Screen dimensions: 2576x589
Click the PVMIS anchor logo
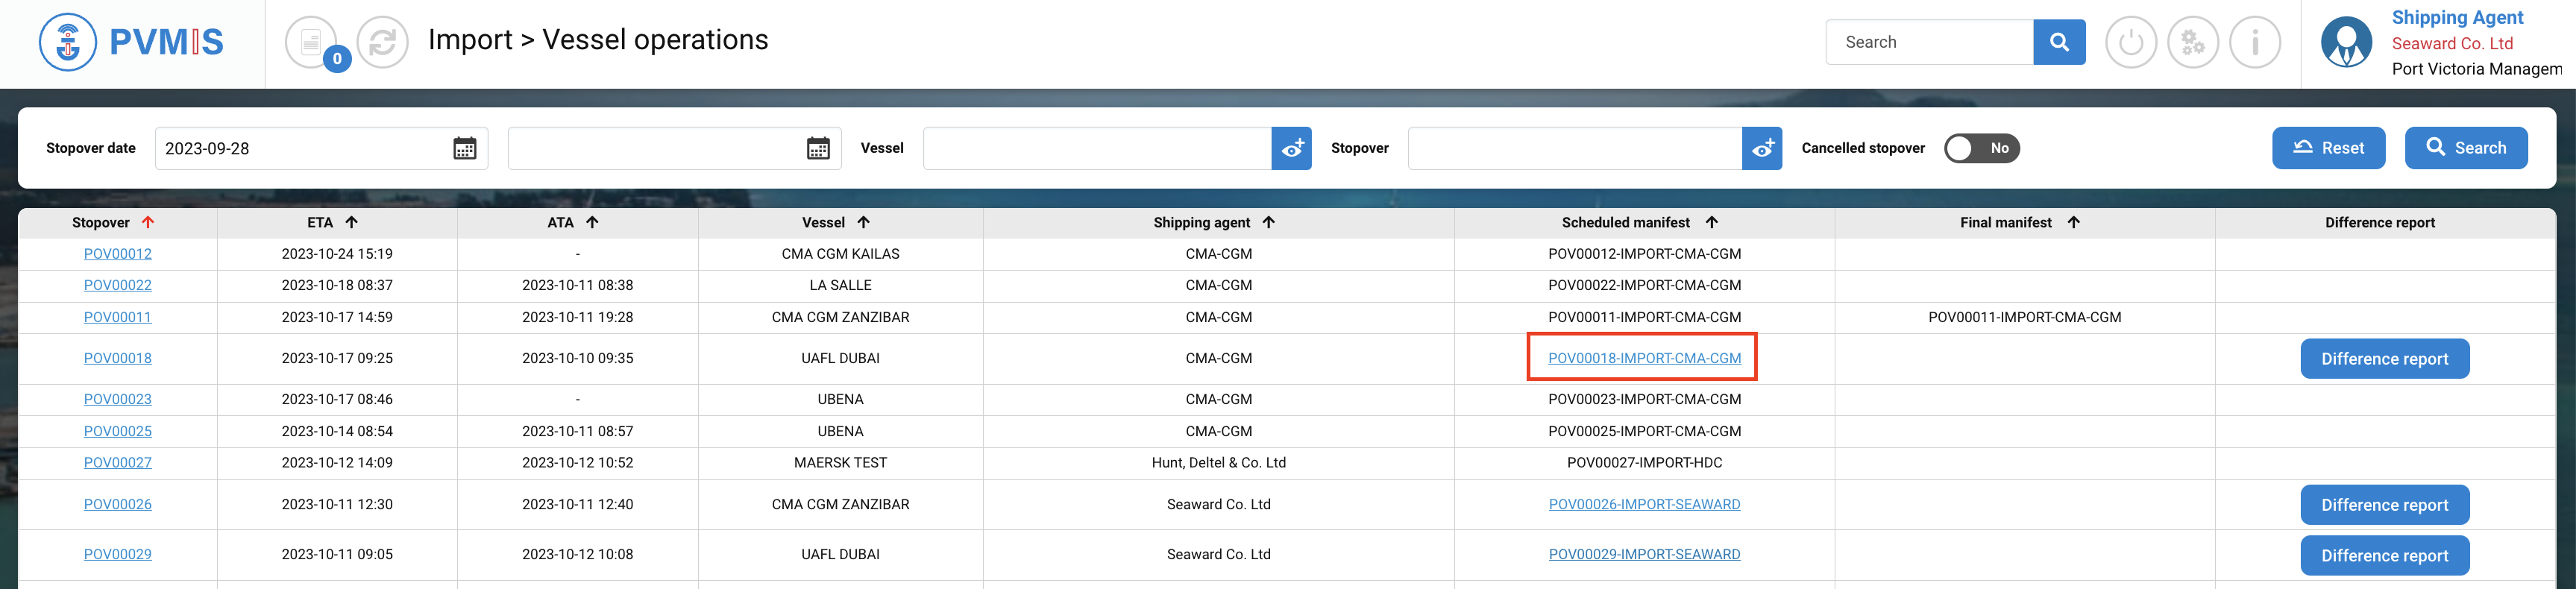(x=67, y=42)
